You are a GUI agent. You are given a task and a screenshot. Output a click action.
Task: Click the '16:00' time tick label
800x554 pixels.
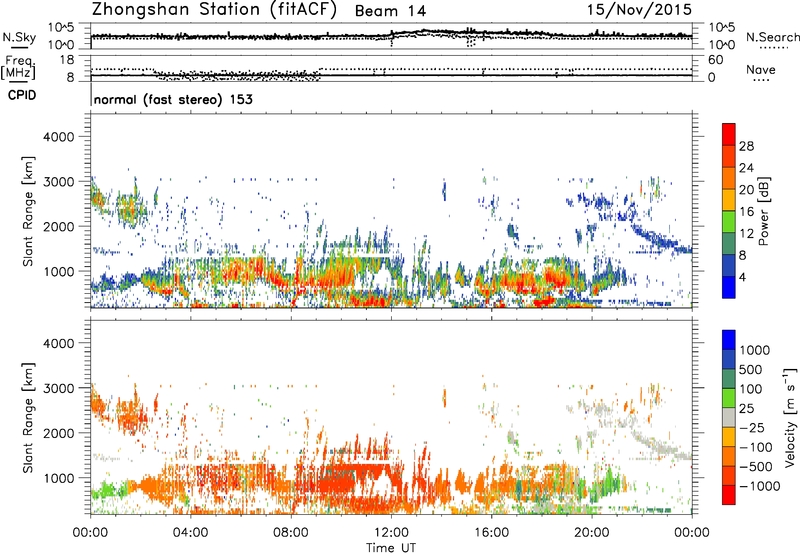(491, 533)
